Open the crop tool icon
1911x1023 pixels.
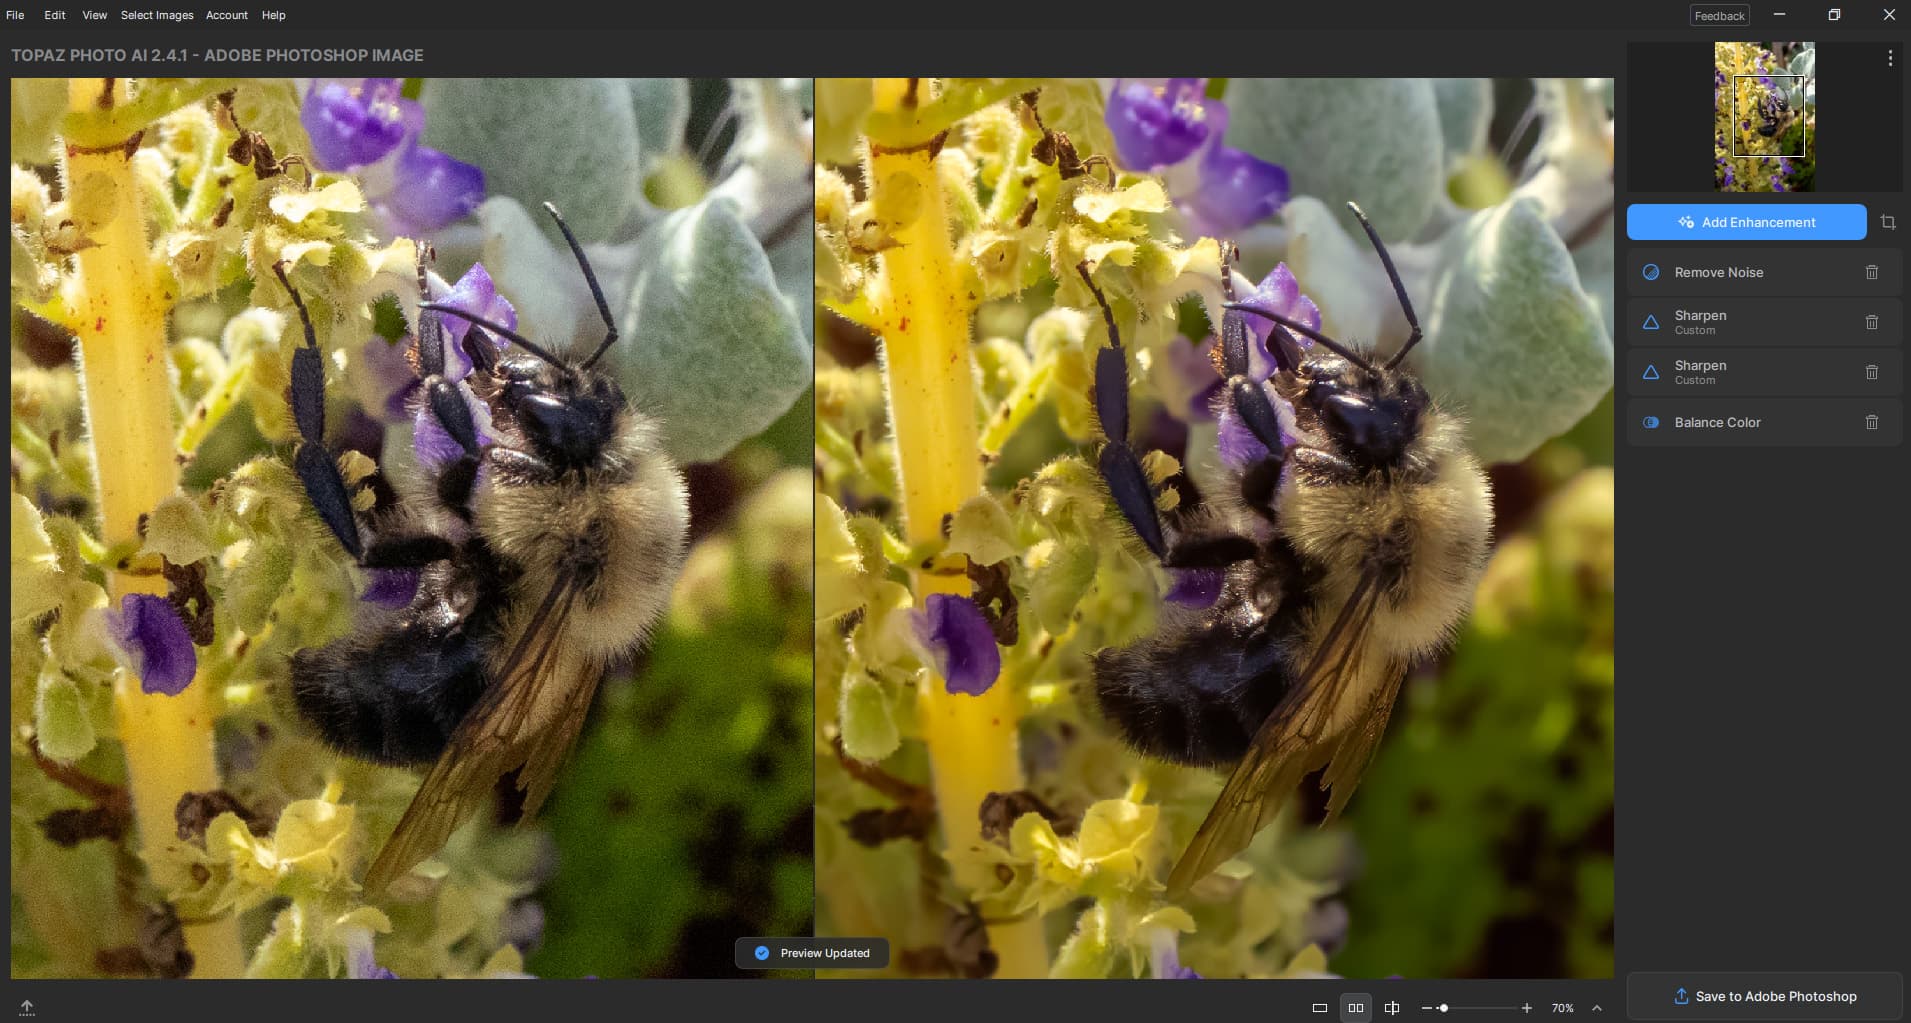point(1888,222)
